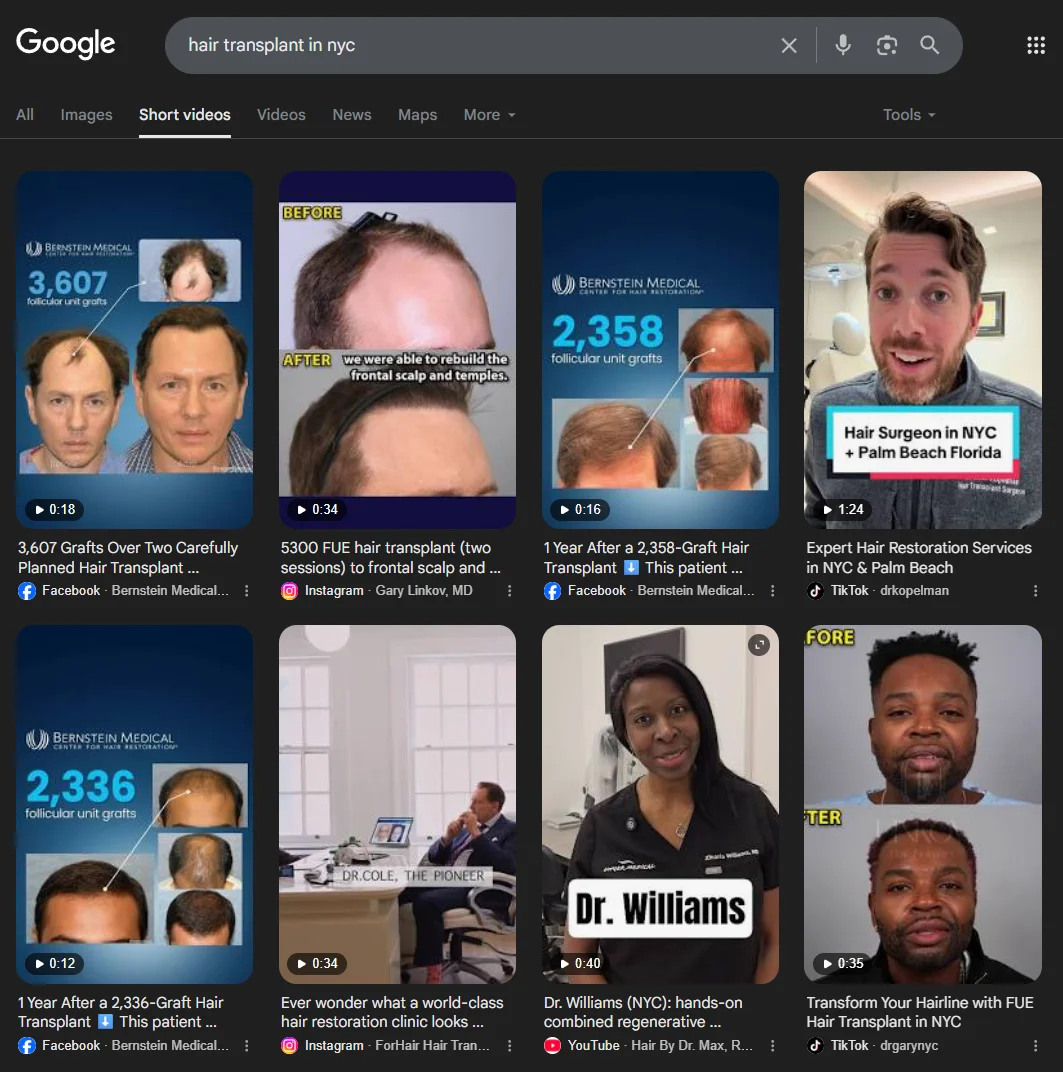Expand the More search categories dropdown
The height and width of the screenshot is (1072, 1063).
point(489,115)
